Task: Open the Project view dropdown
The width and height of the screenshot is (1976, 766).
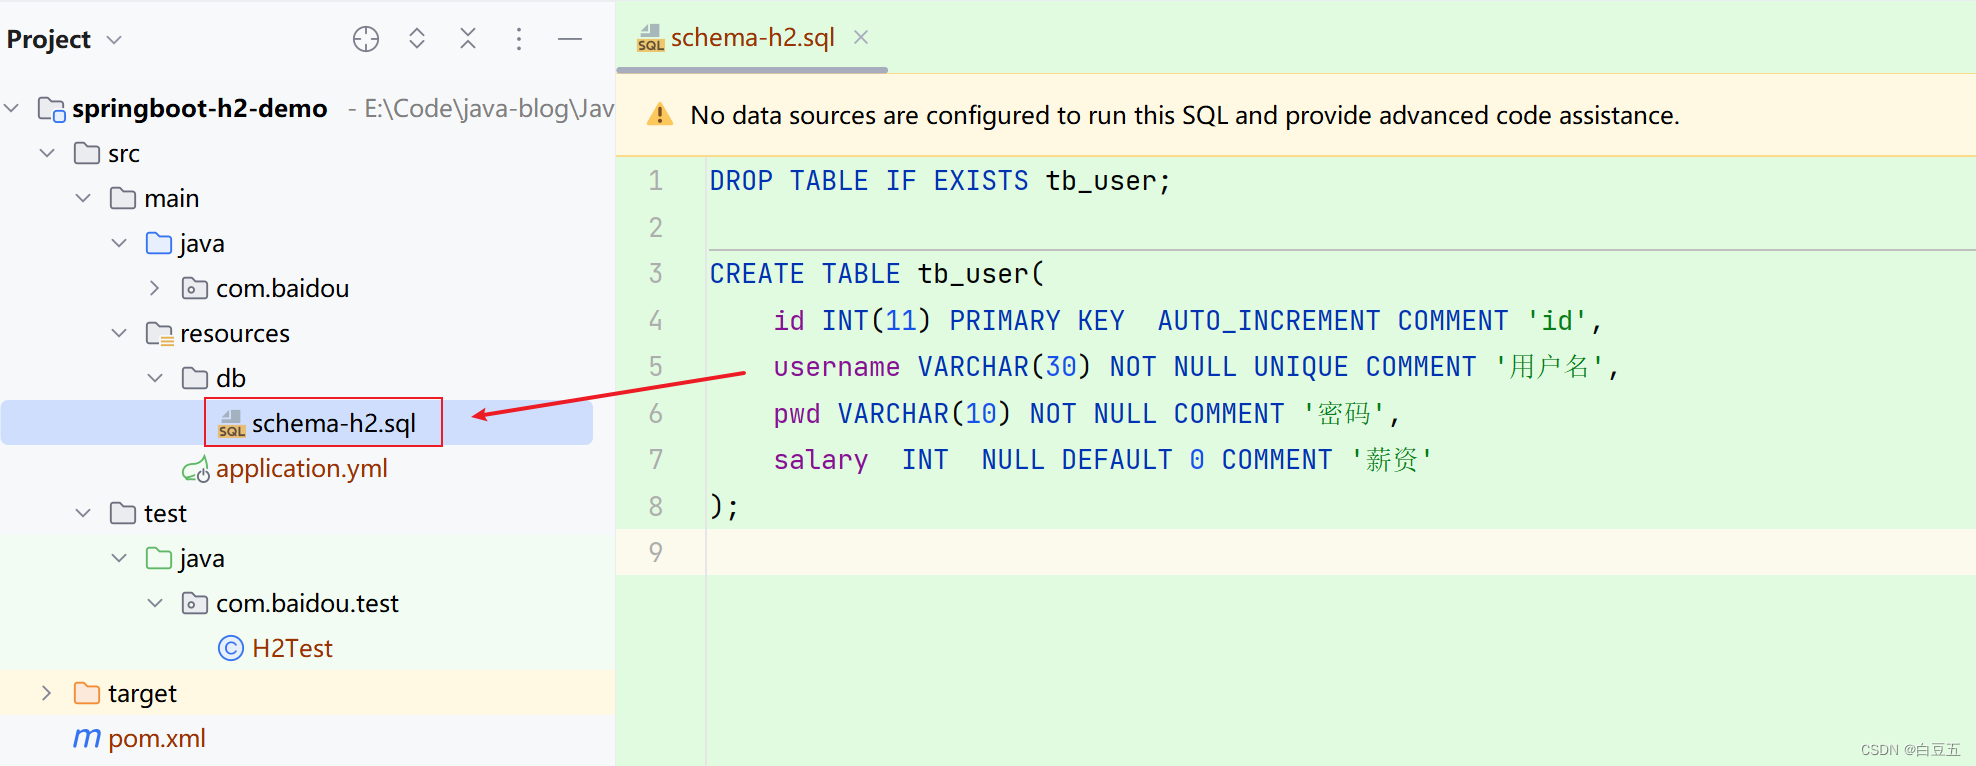Action: click(114, 40)
